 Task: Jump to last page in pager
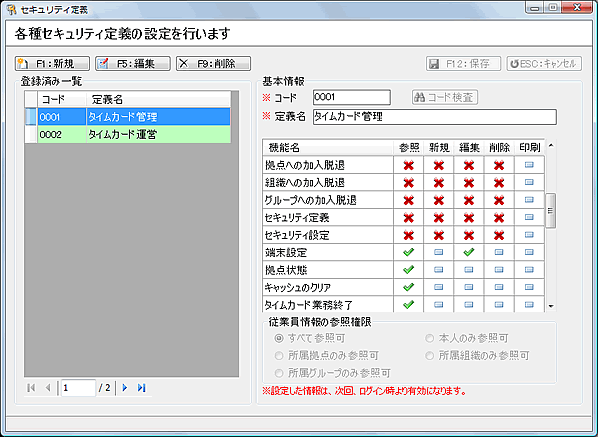pos(141,388)
